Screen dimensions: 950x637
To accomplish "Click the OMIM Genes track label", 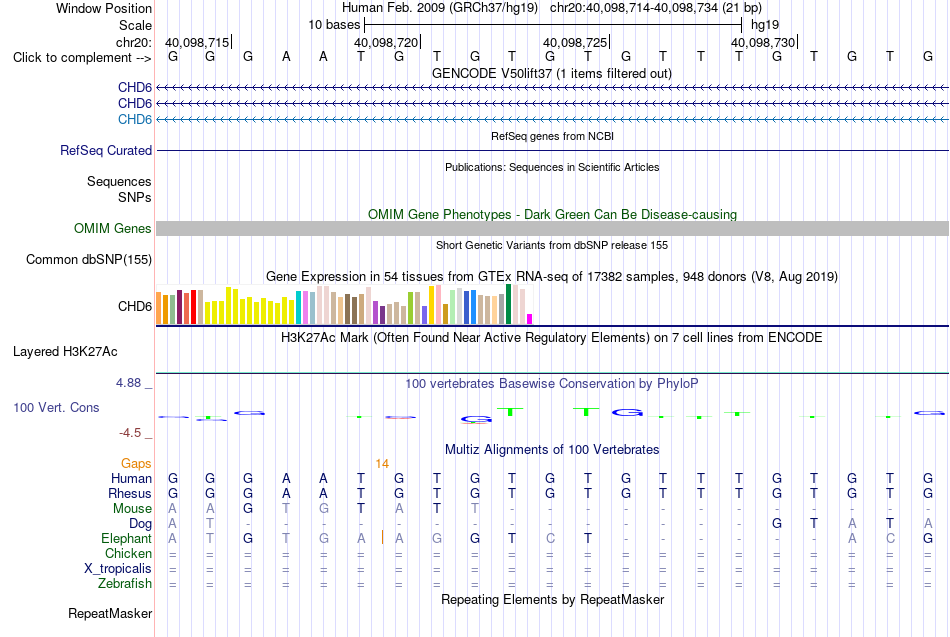I will tap(112, 228).
